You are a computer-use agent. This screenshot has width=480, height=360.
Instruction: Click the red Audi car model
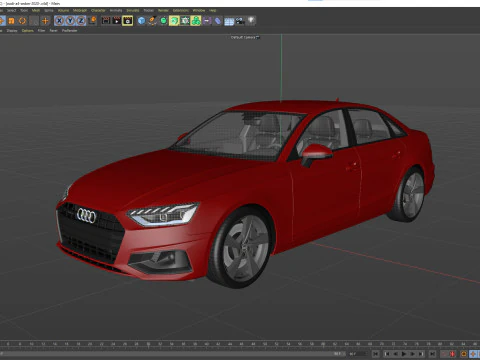[x=245, y=193]
